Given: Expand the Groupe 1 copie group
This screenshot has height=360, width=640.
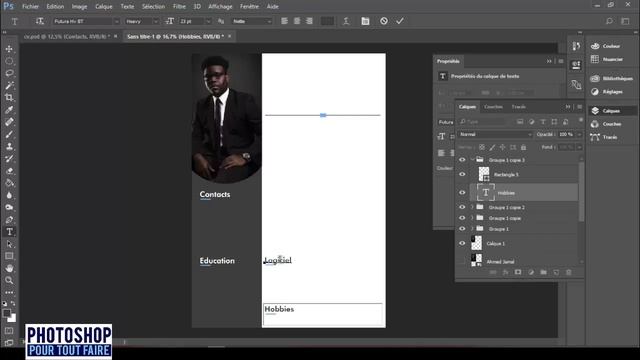Looking at the screenshot, I should coord(472,218).
